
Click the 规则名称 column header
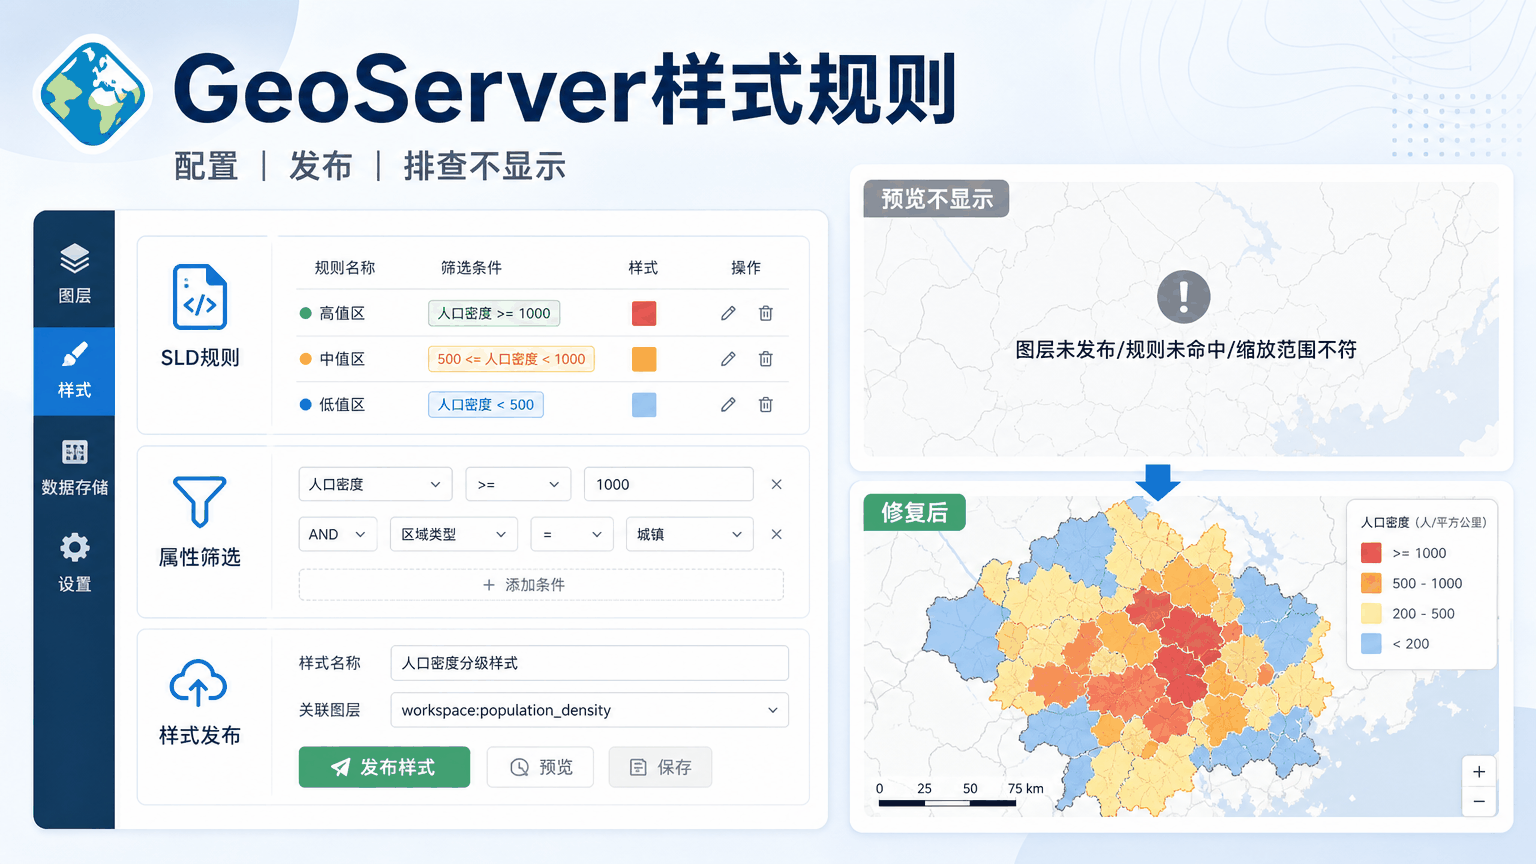coord(345,267)
